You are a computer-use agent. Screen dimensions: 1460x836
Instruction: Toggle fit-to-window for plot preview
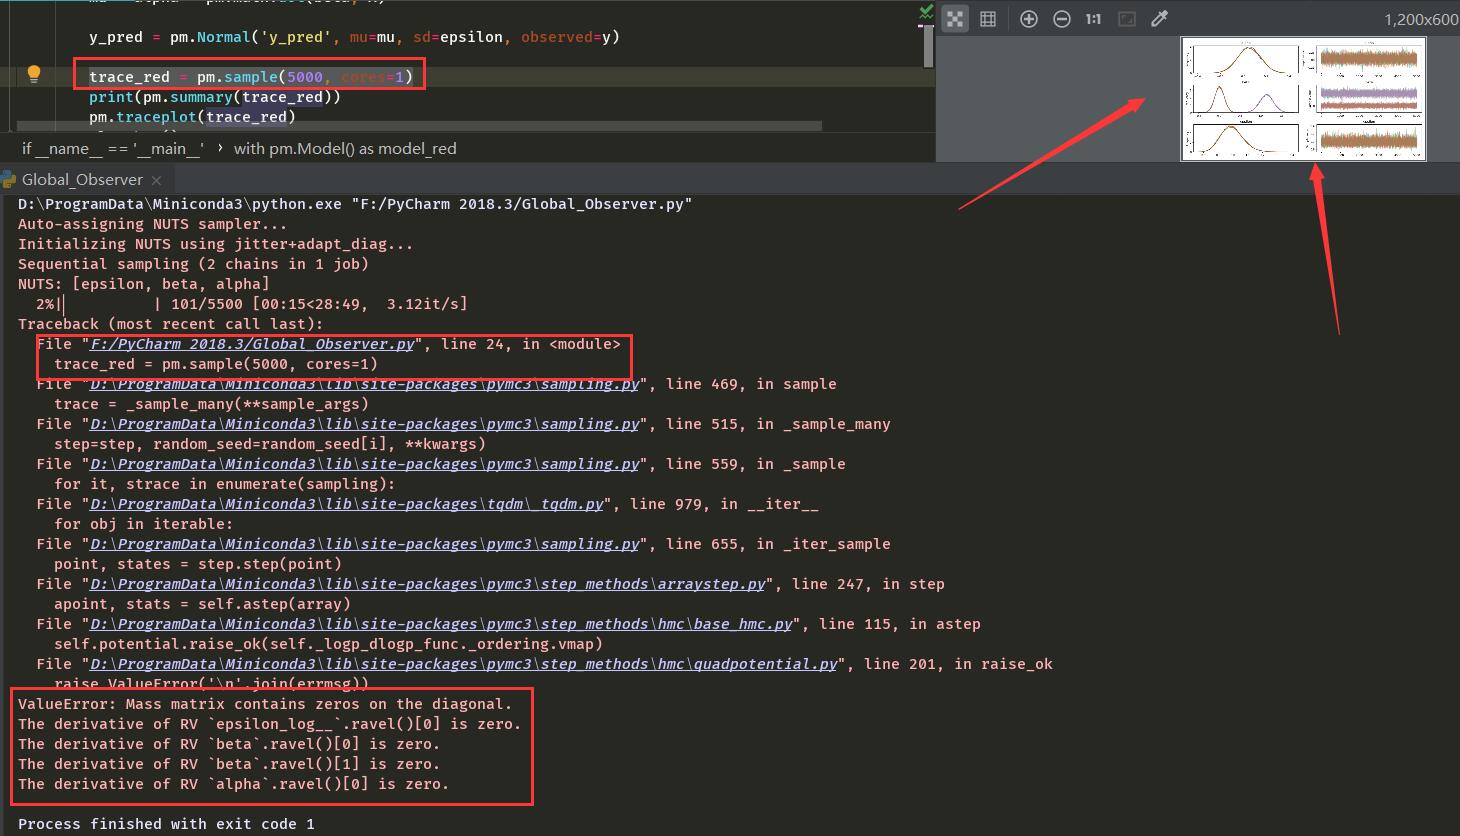(955, 18)
